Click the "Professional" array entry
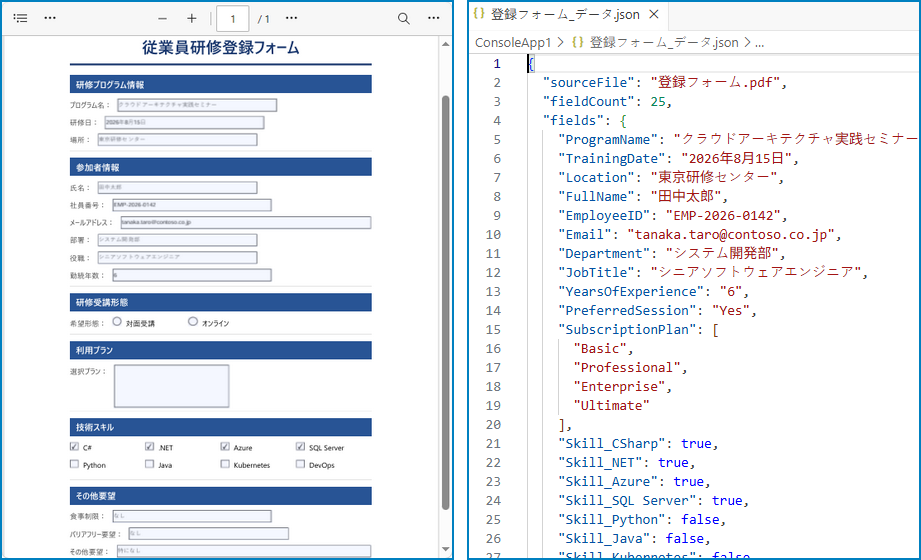 click(x=627, y=368)
